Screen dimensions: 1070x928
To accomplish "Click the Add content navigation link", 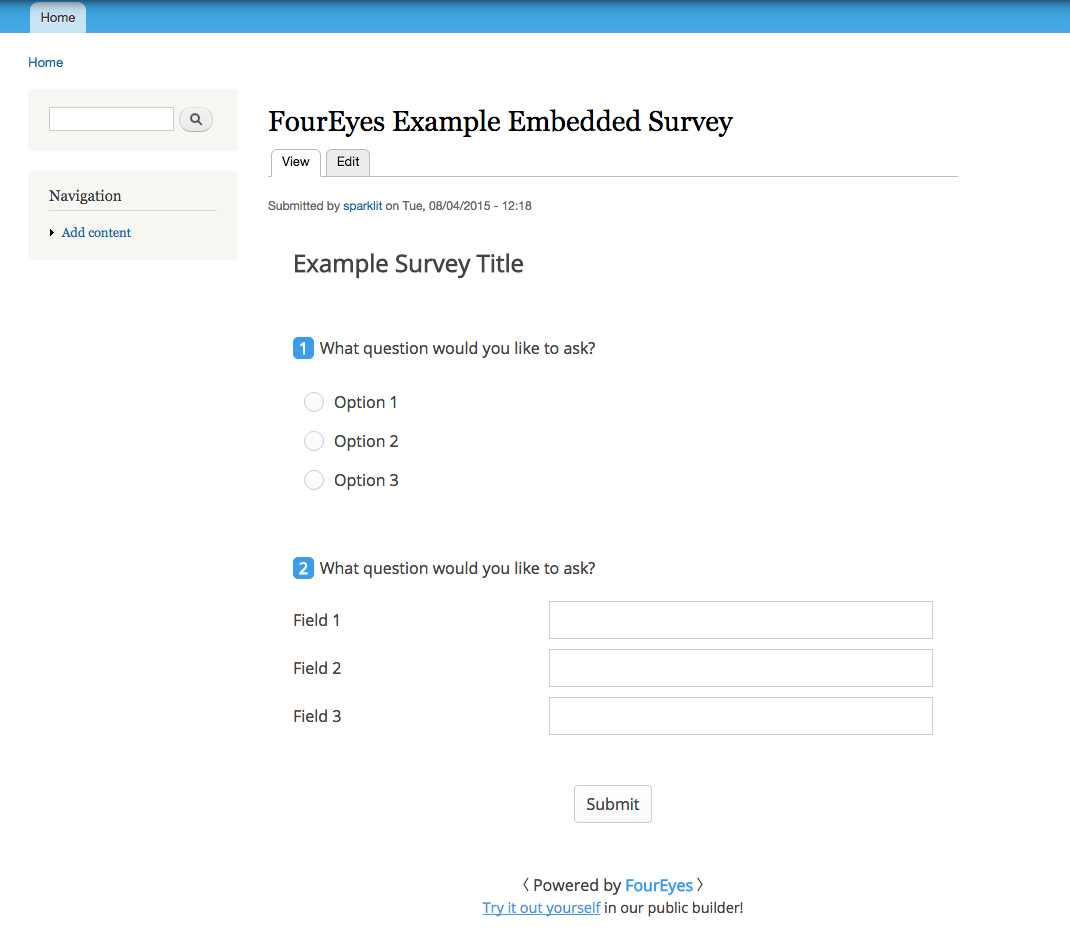I will click(x=96, y=232).
